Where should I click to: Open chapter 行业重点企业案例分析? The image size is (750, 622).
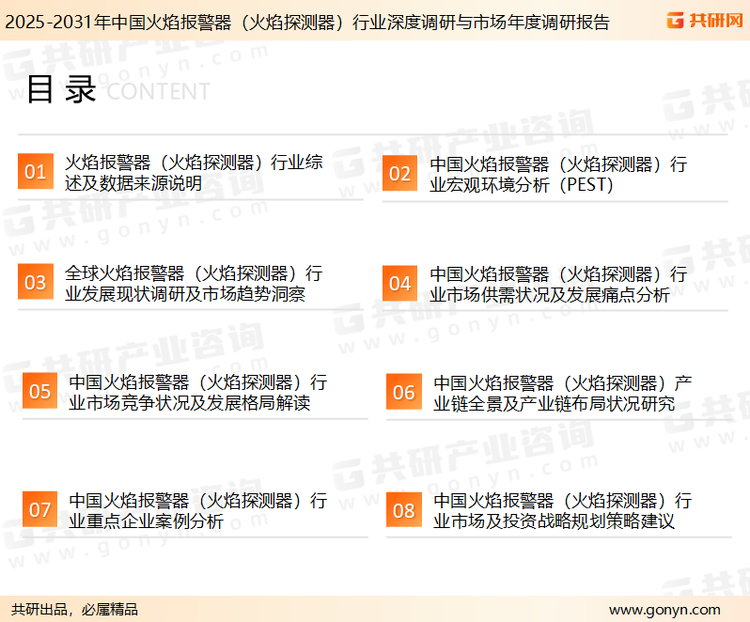coord(198,511)
